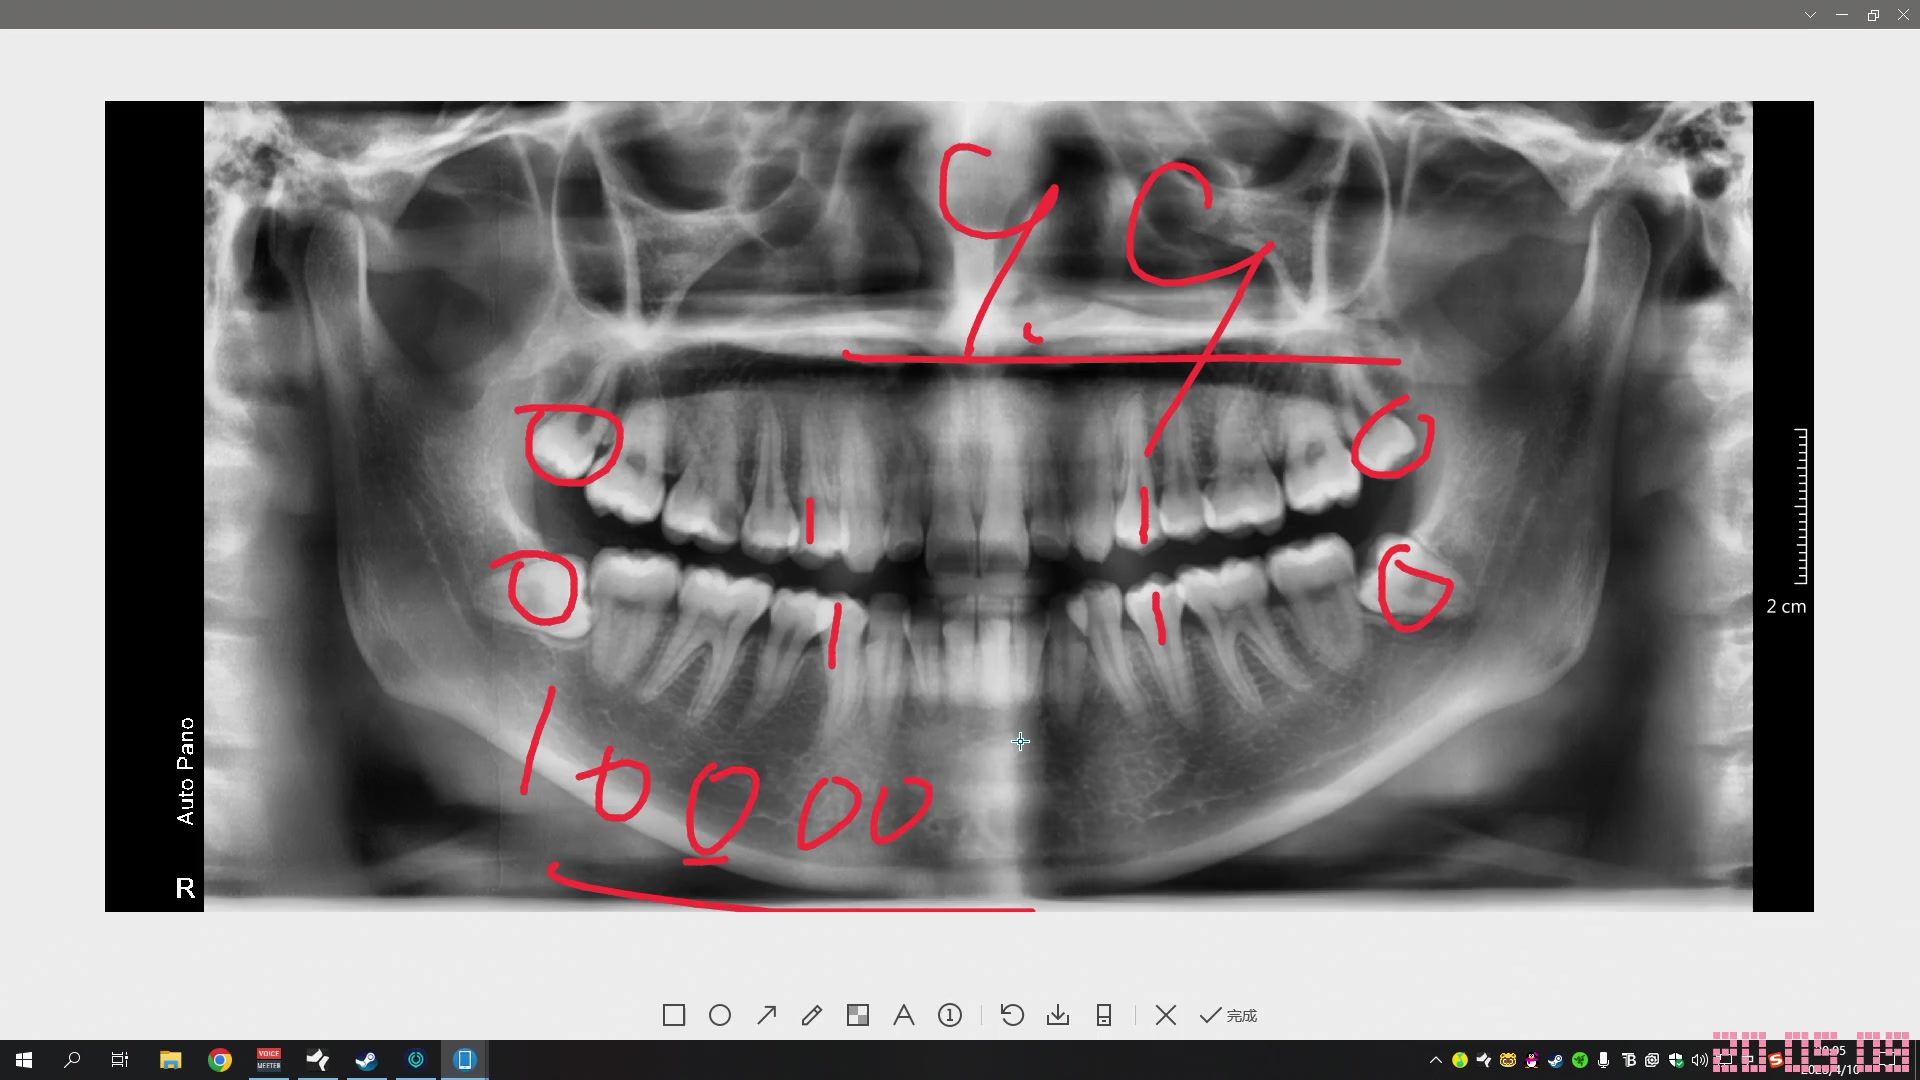1920x1080 pixels.
Task: Show hidden system tray icons
Action: click(x=1436, y=1060)
